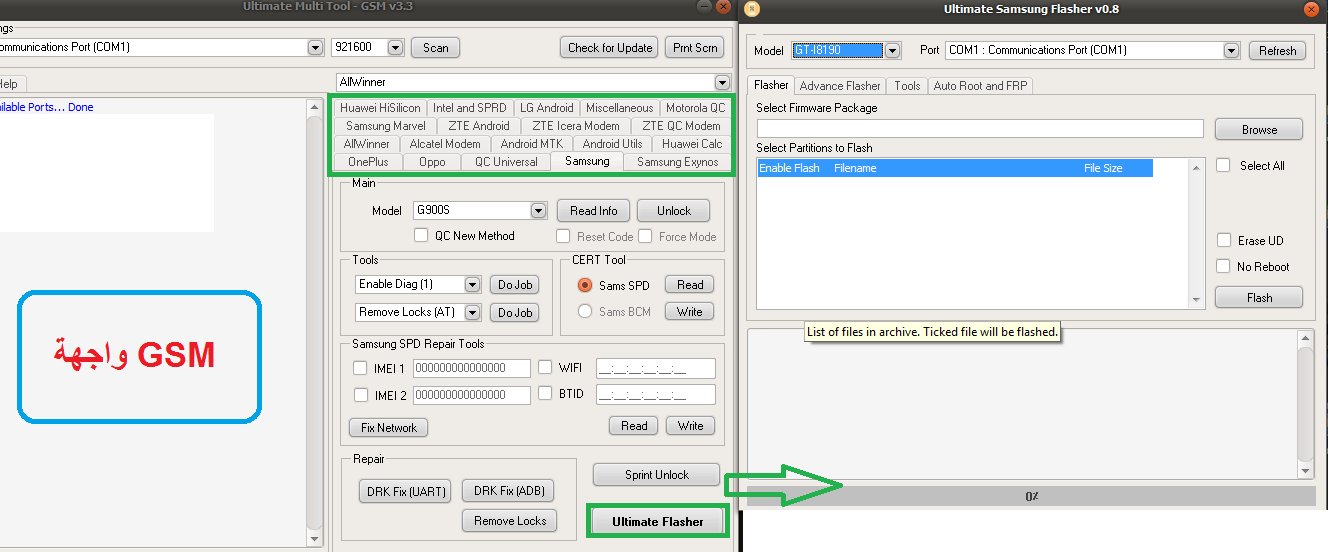Screen dimensions: 1328x552
Task: Open the Miscellaneous tab
Action: [x=619, y=108]
